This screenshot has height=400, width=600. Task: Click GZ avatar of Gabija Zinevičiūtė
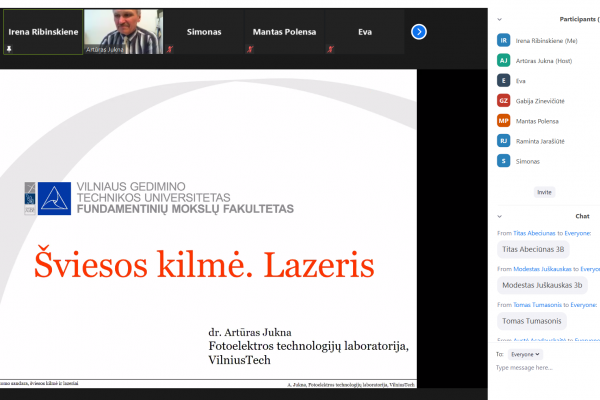click(504, 101)
